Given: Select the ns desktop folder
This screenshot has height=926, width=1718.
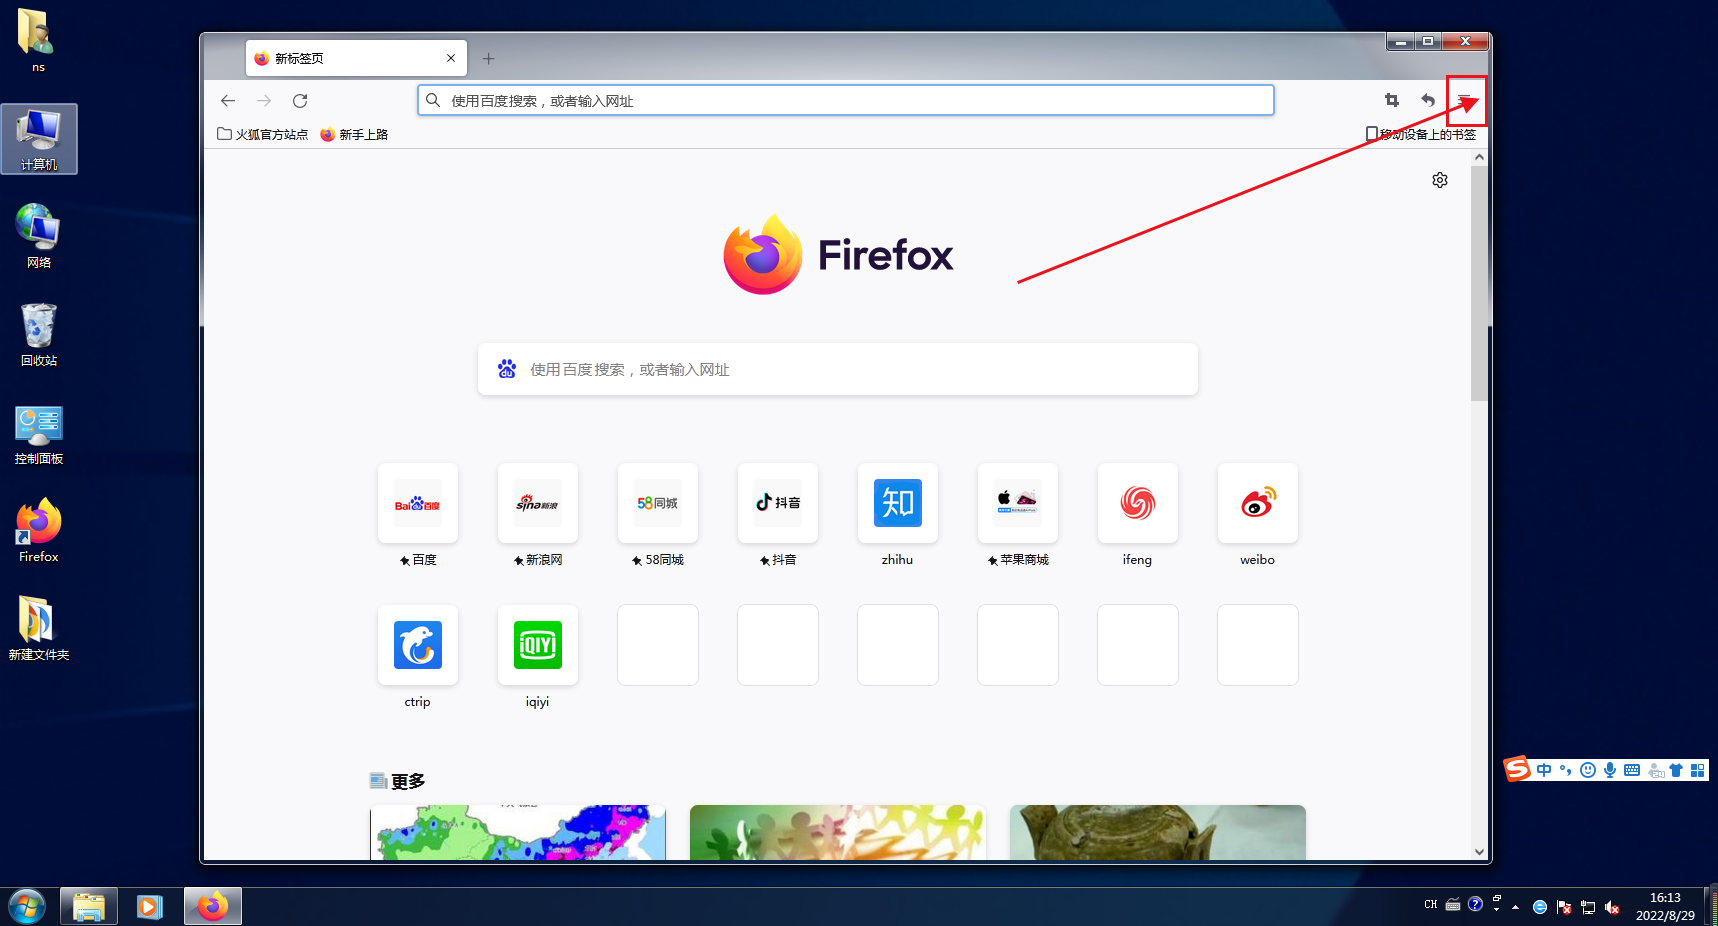Looking at the screenshot, I should (38, 40).
